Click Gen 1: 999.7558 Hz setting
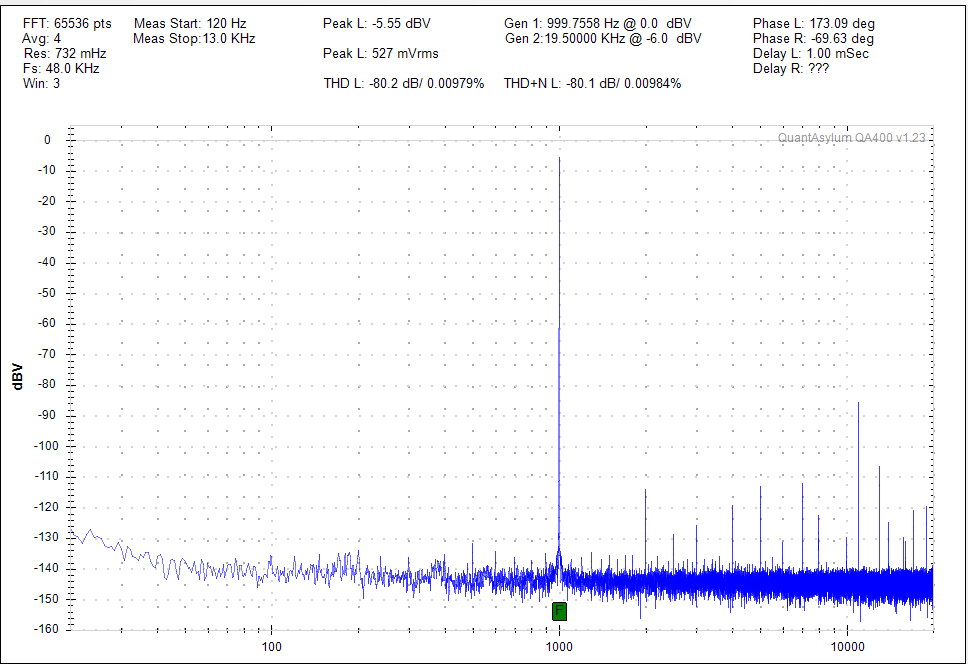This screenshot has width=968, height=664. click(x=598, y=23)
